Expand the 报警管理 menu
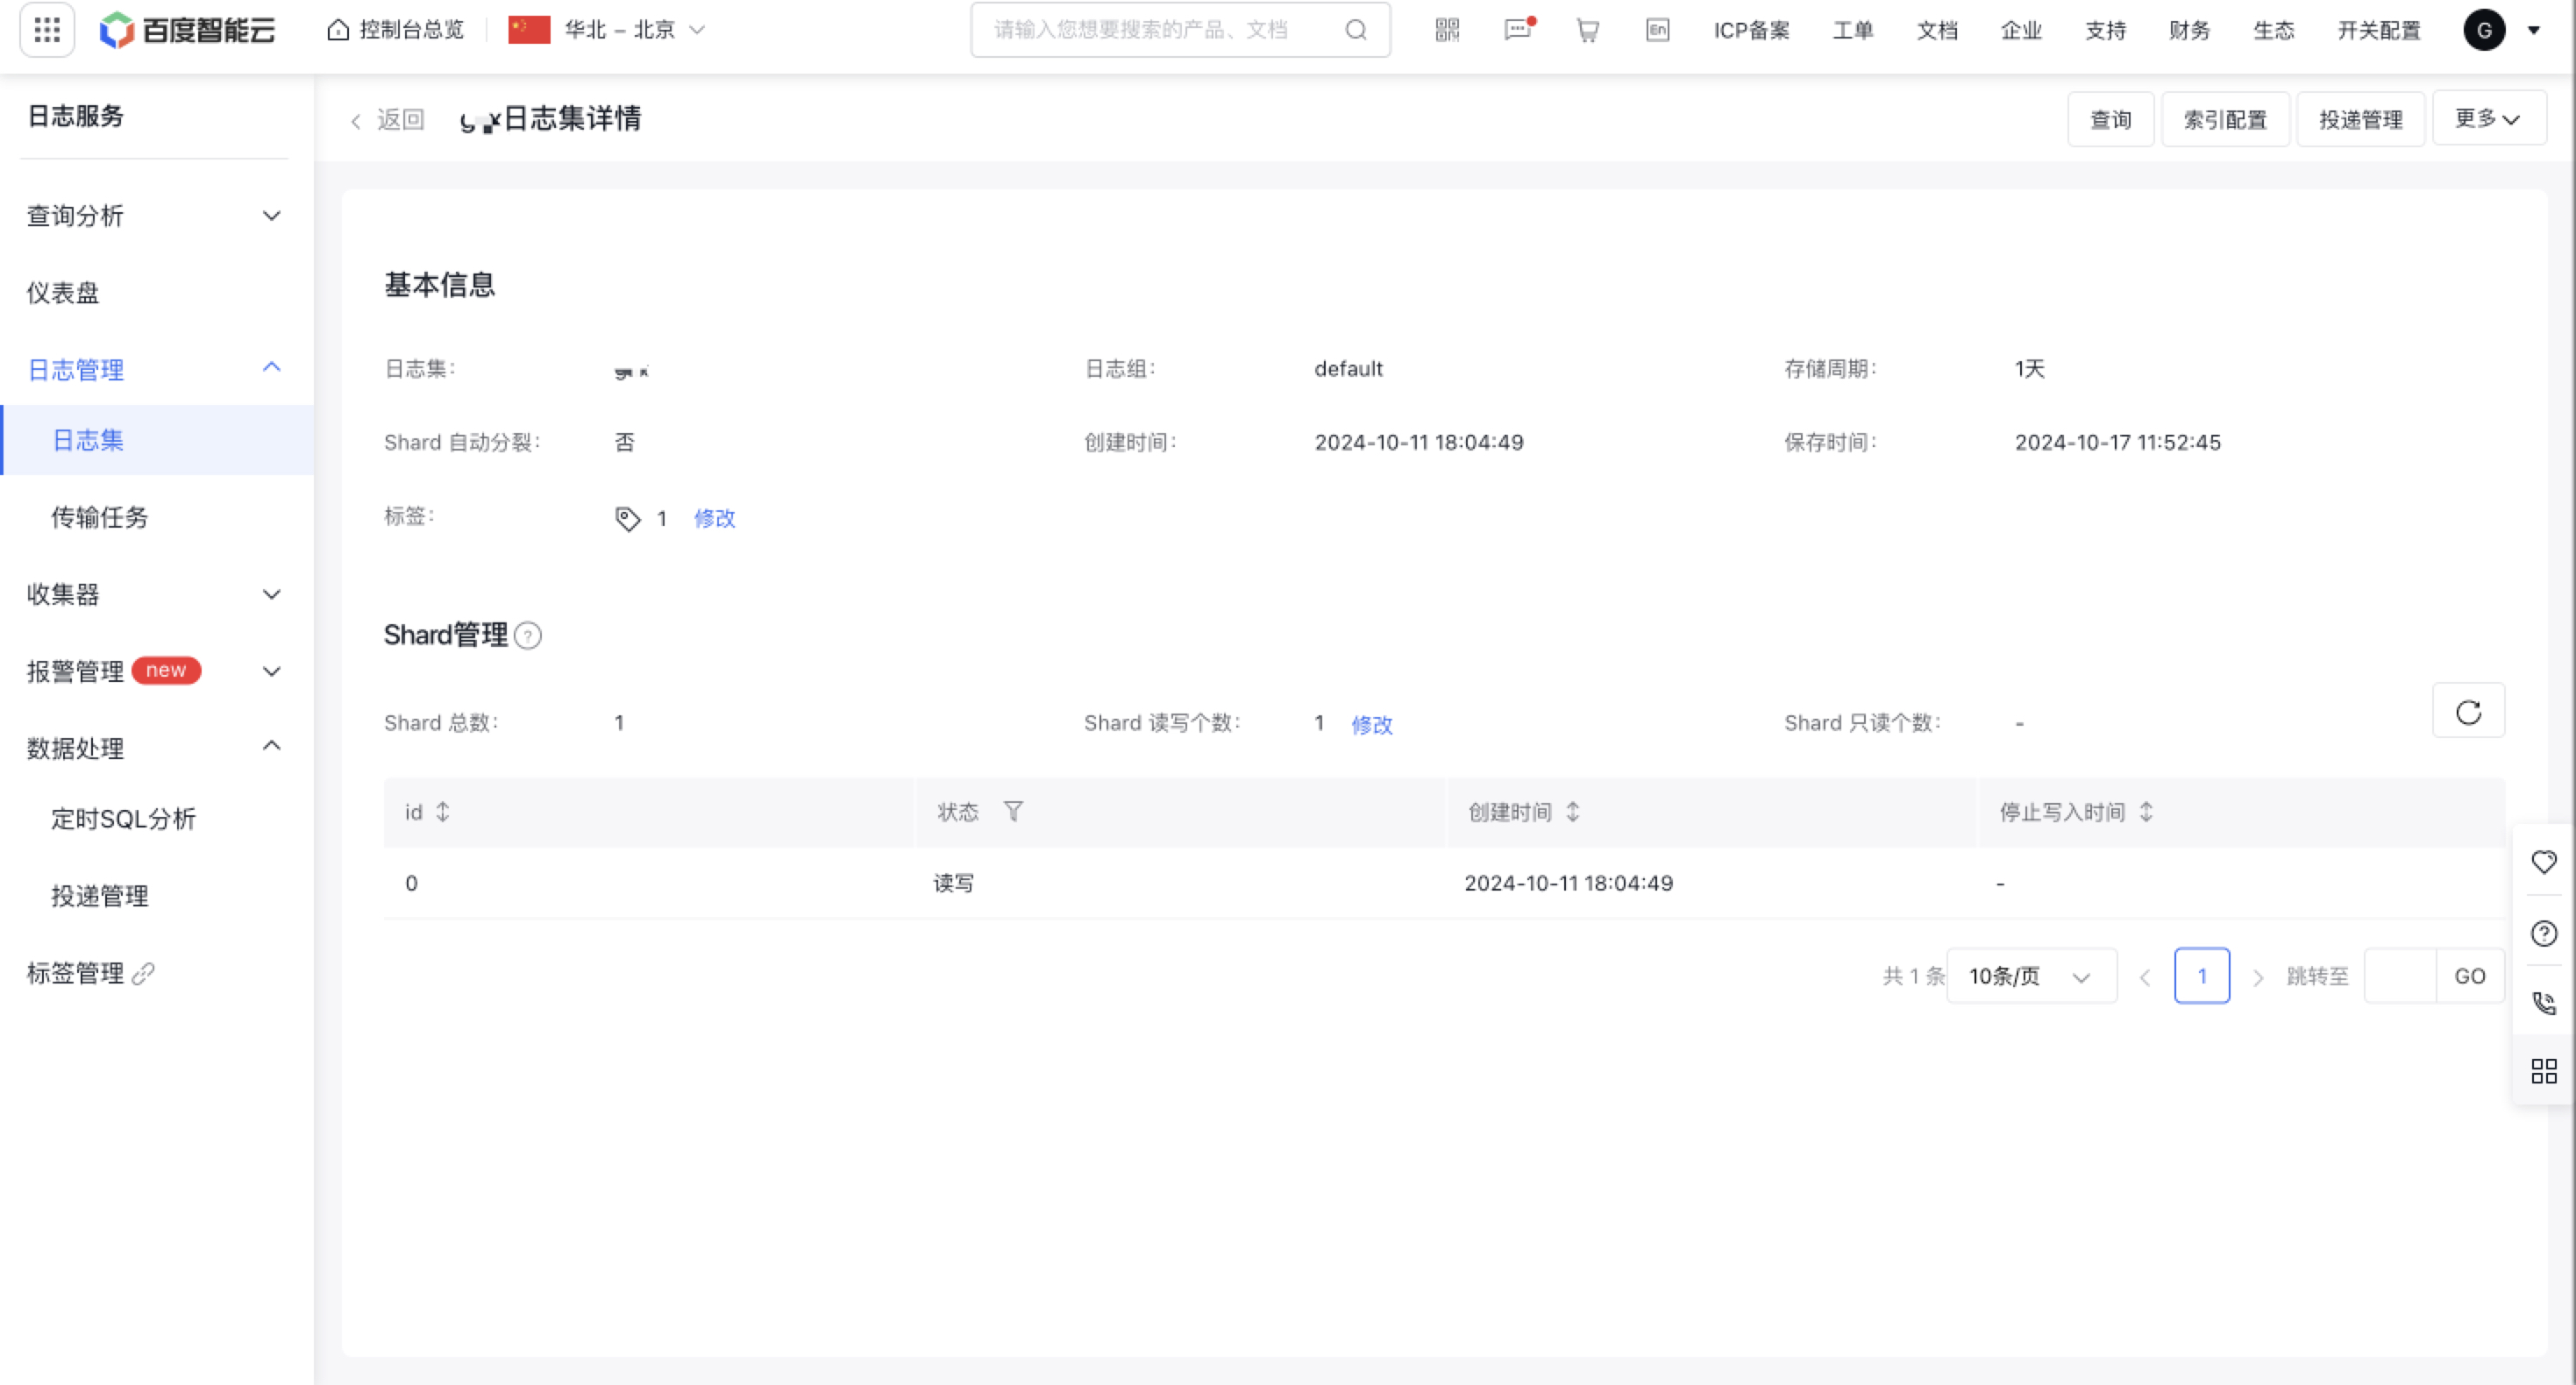The height and width of the screenshot is (1385, 2576). 155,671
